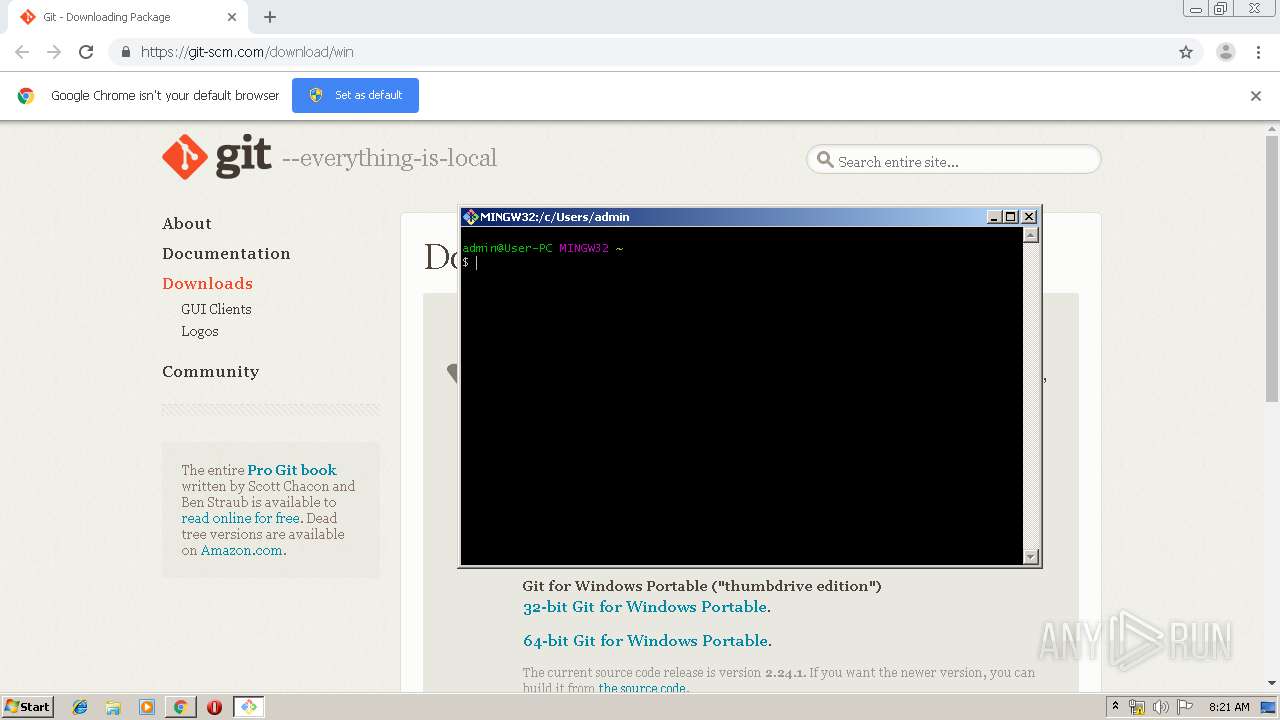The height and width of the screenshot is (720, 1280).
Task: Show hidden system tray icons
Action: pyautogui.click(x=1115, y=707)
